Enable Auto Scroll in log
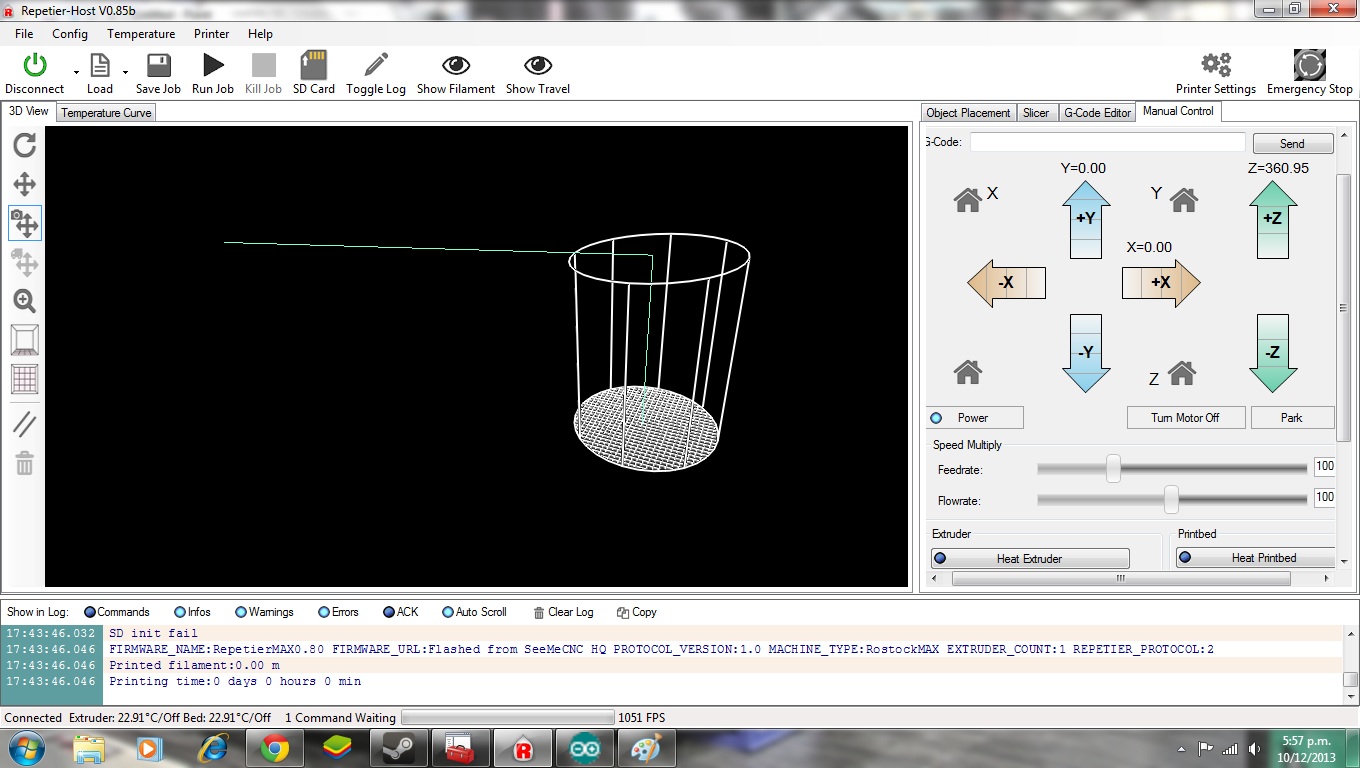The width and height of the screenshot is (1360, 768). pos(448,612)
